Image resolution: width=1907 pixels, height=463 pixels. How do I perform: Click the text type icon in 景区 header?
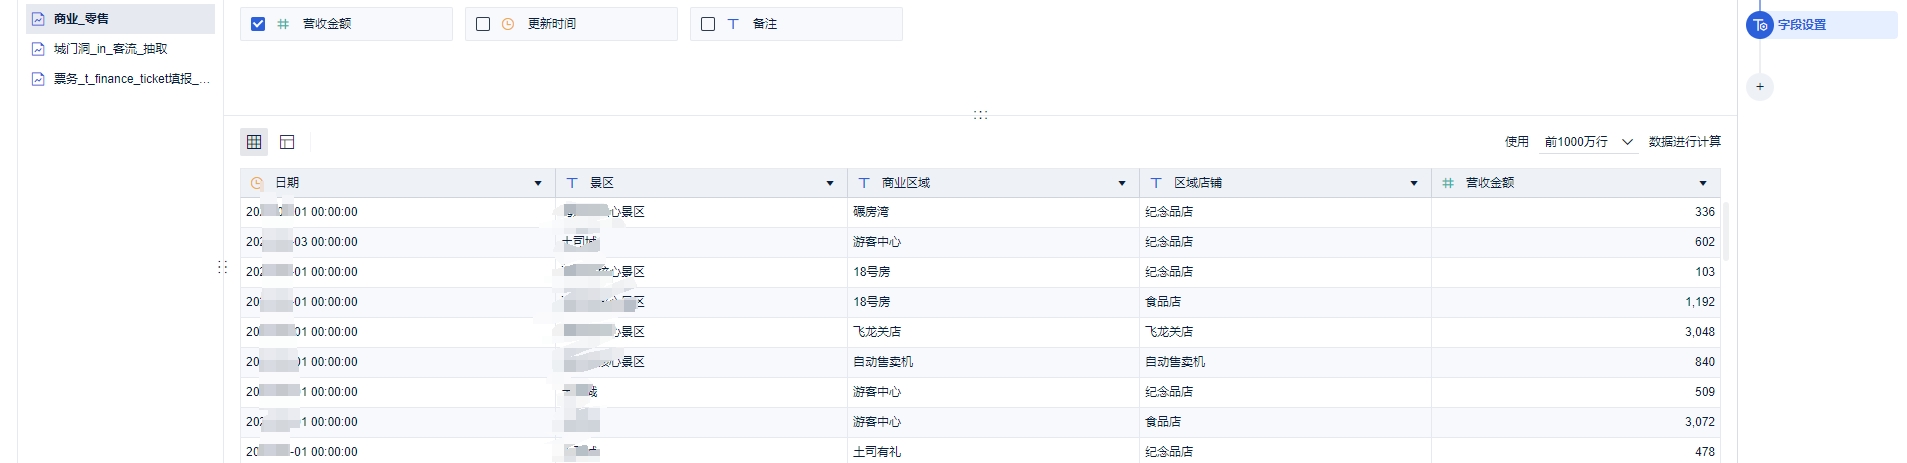click(572, 183)
